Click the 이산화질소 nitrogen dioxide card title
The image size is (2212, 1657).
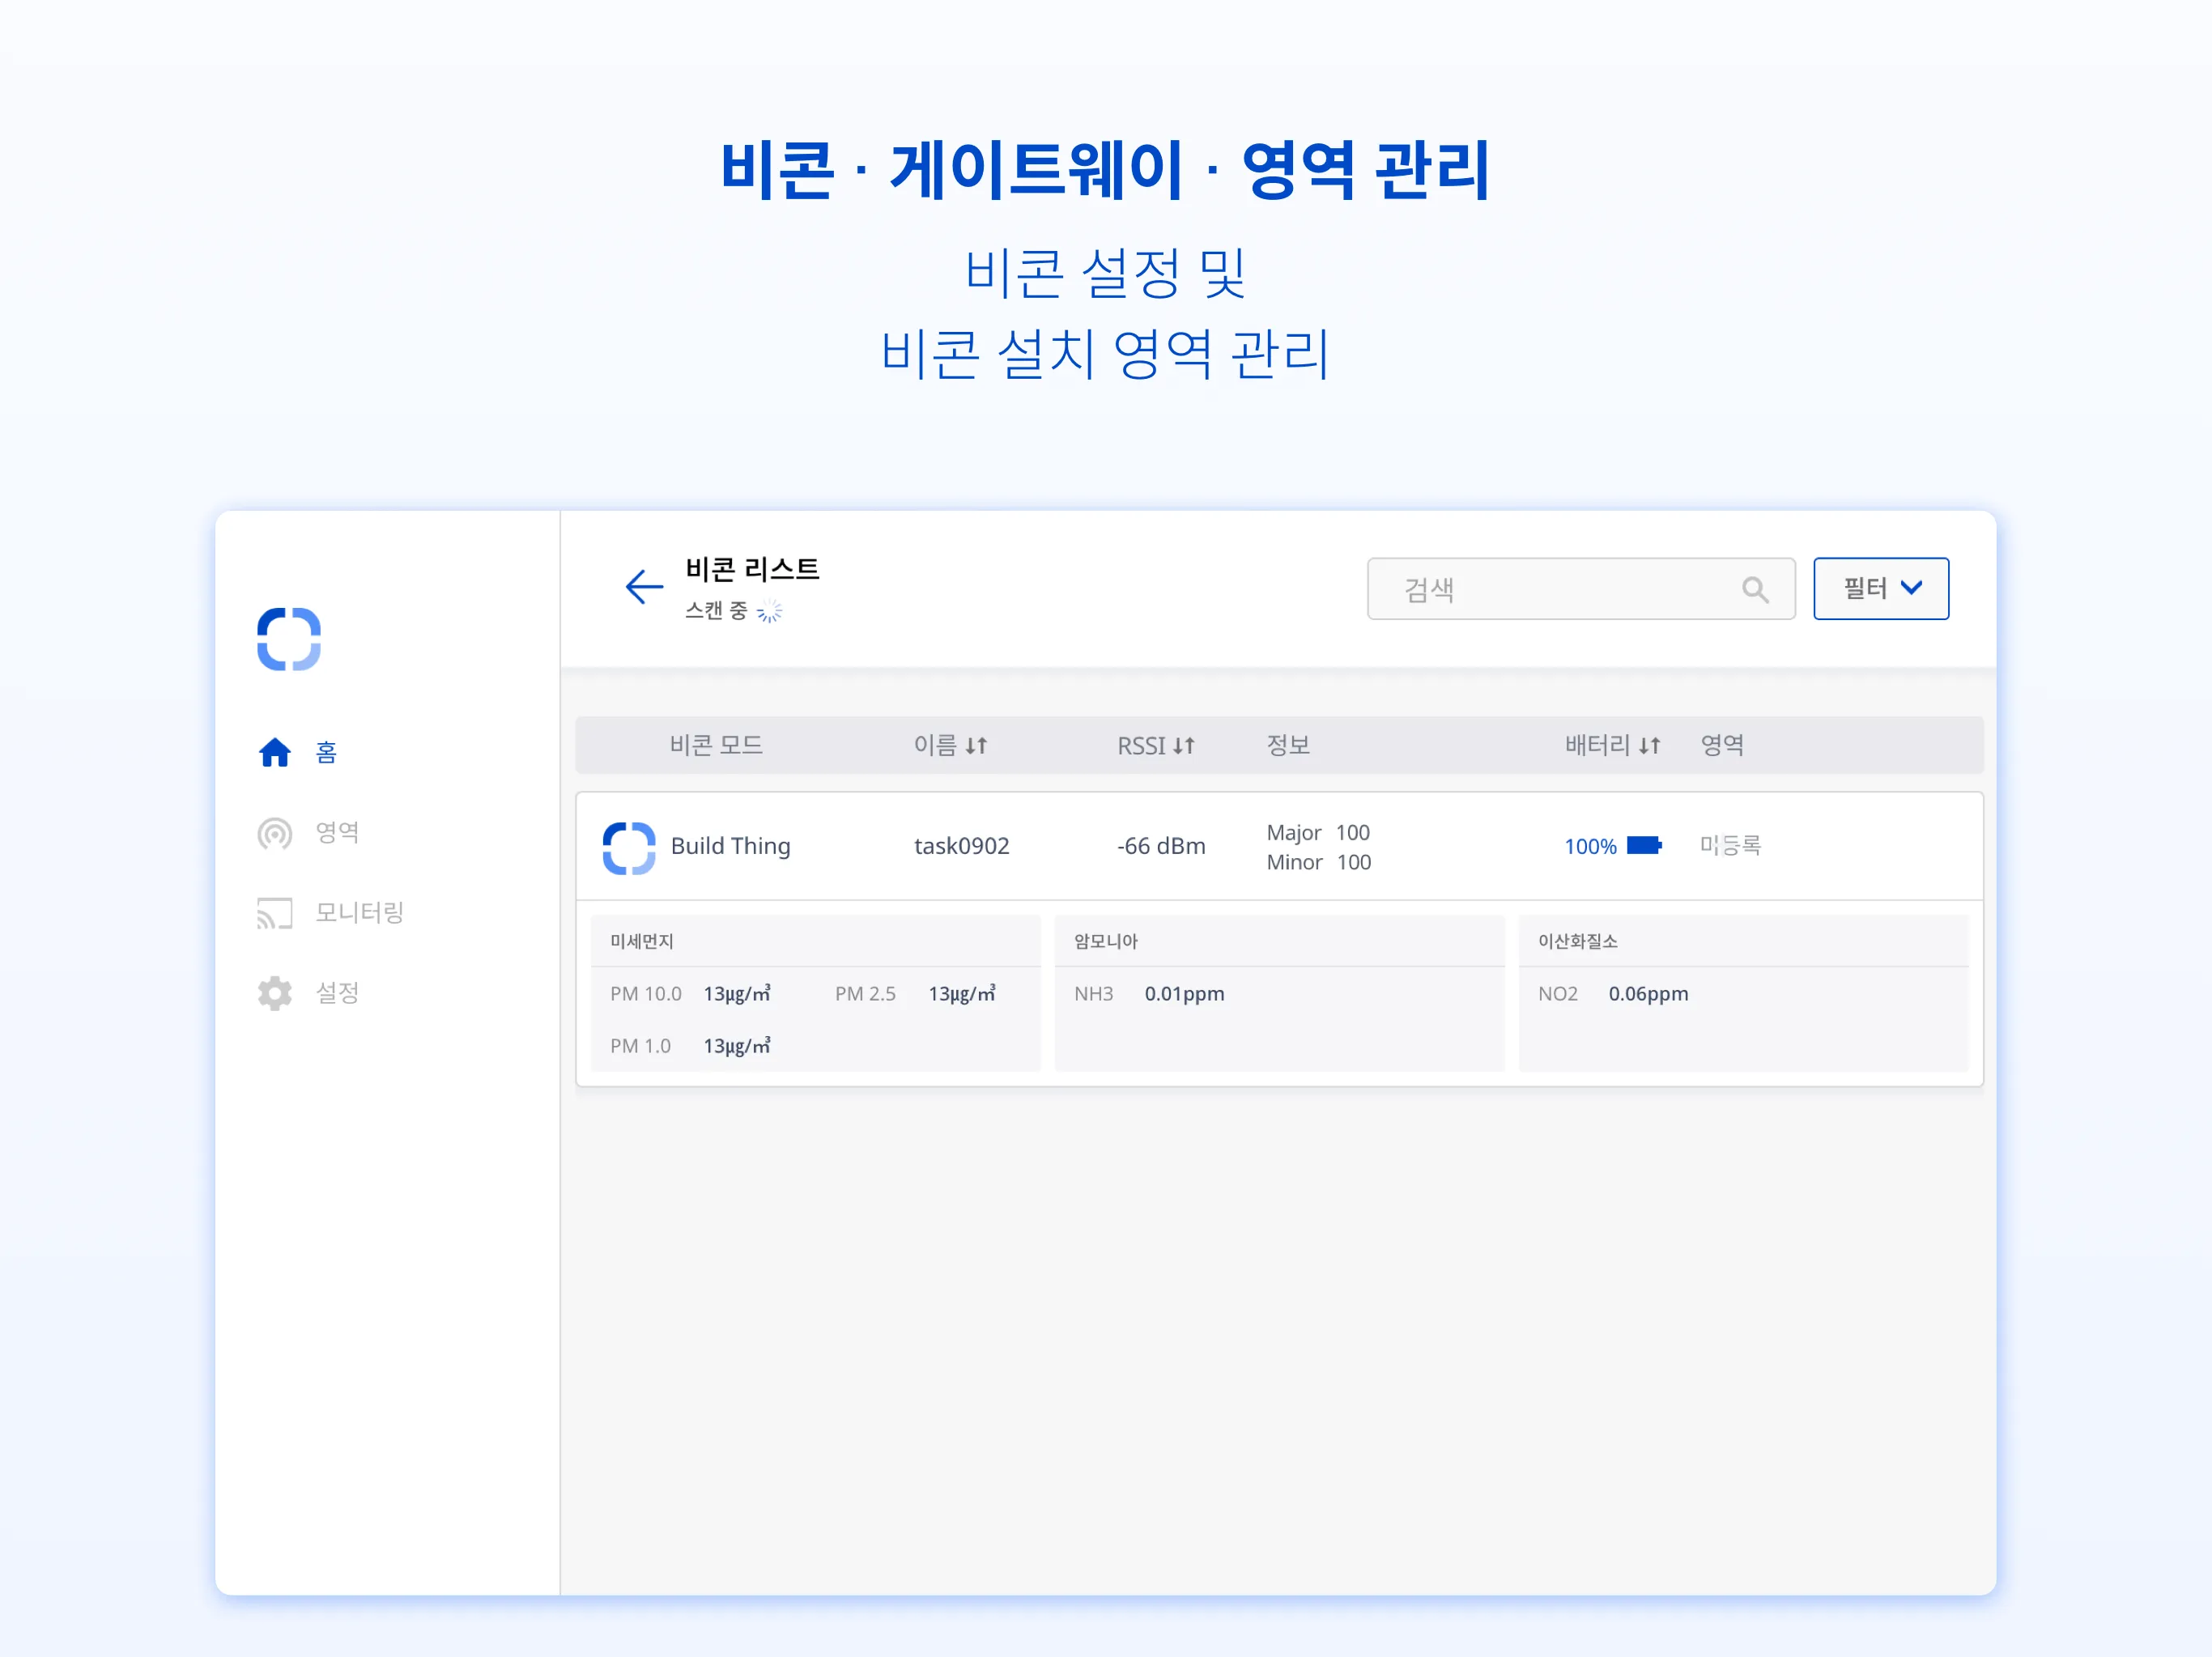pos(1578,941)
